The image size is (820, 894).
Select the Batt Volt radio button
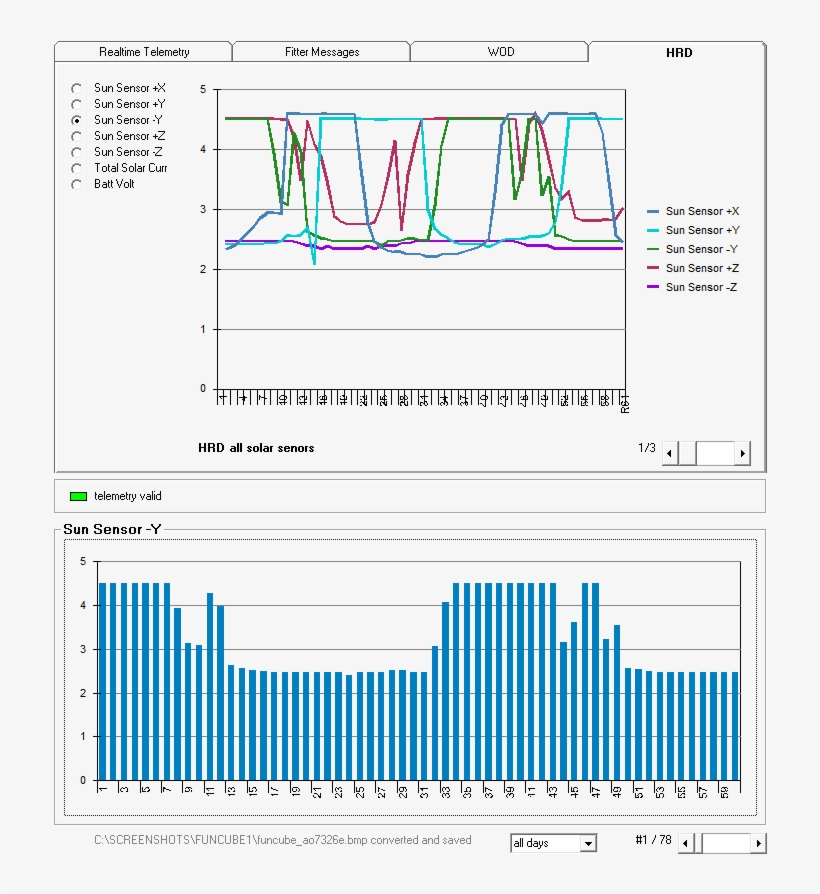point(76,184)
